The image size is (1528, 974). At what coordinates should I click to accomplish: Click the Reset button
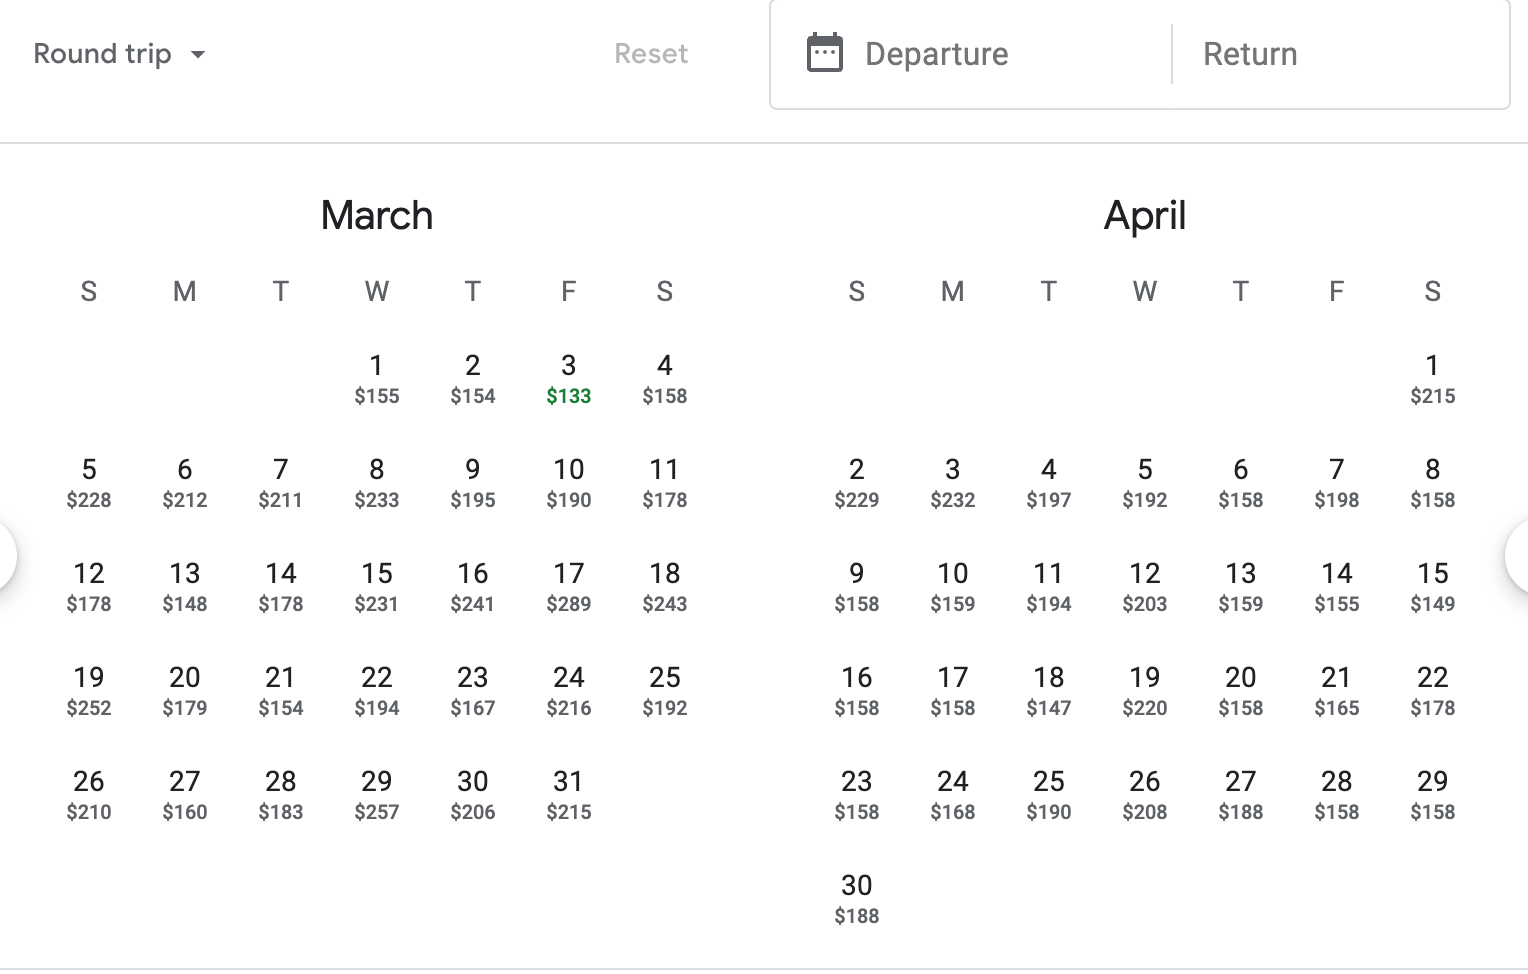tap(650, 54)
